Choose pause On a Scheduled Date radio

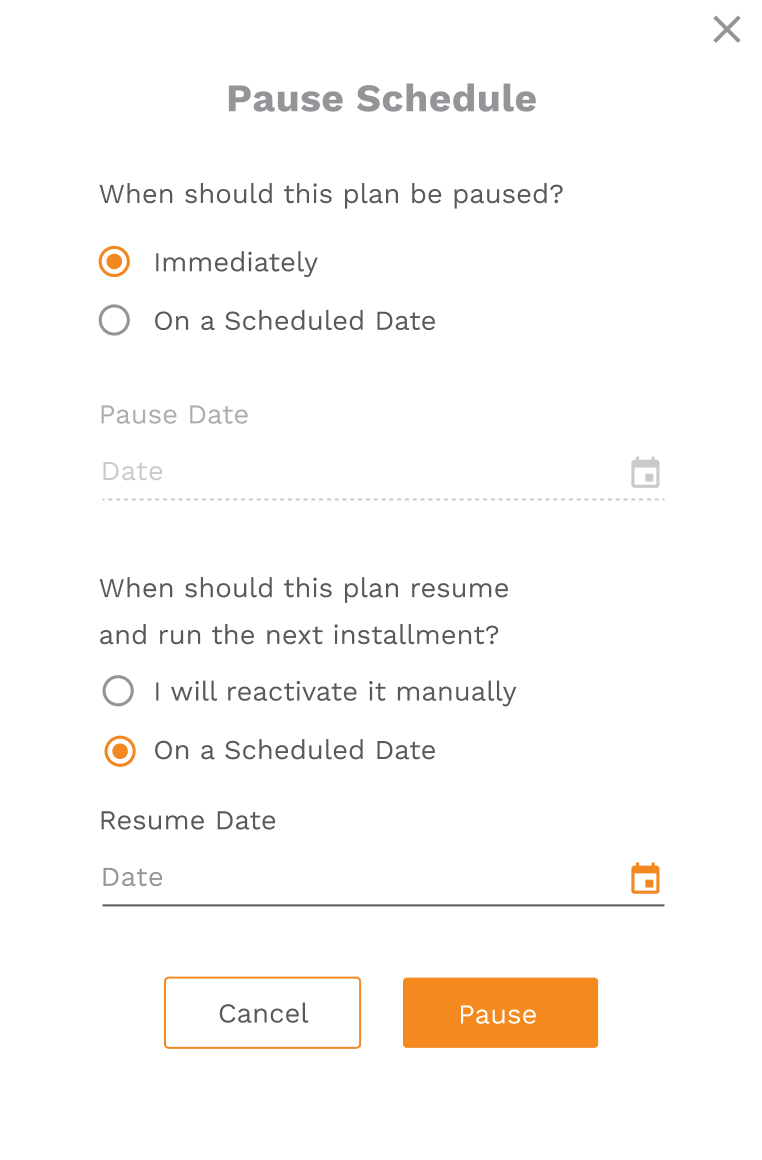coord(115,321)
